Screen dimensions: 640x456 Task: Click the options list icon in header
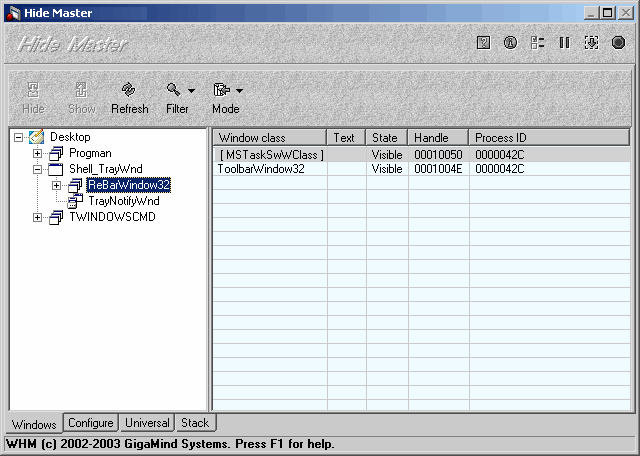[537, 42]
